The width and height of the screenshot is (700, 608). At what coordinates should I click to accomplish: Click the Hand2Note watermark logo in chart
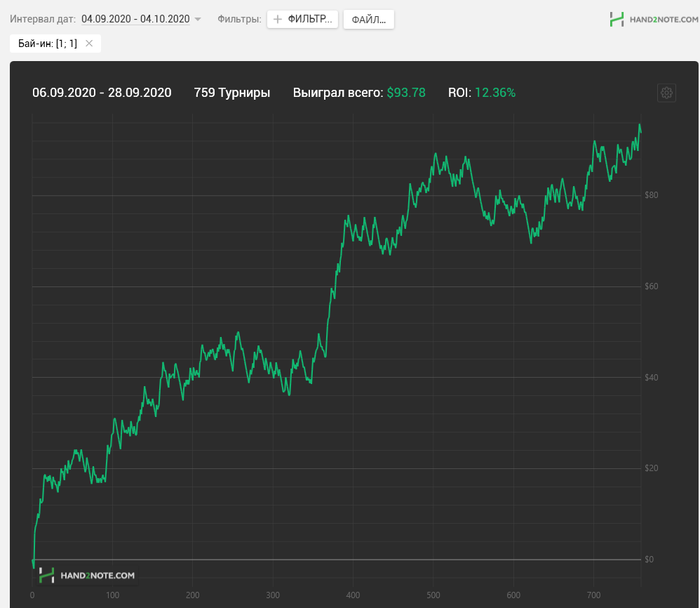87,575
